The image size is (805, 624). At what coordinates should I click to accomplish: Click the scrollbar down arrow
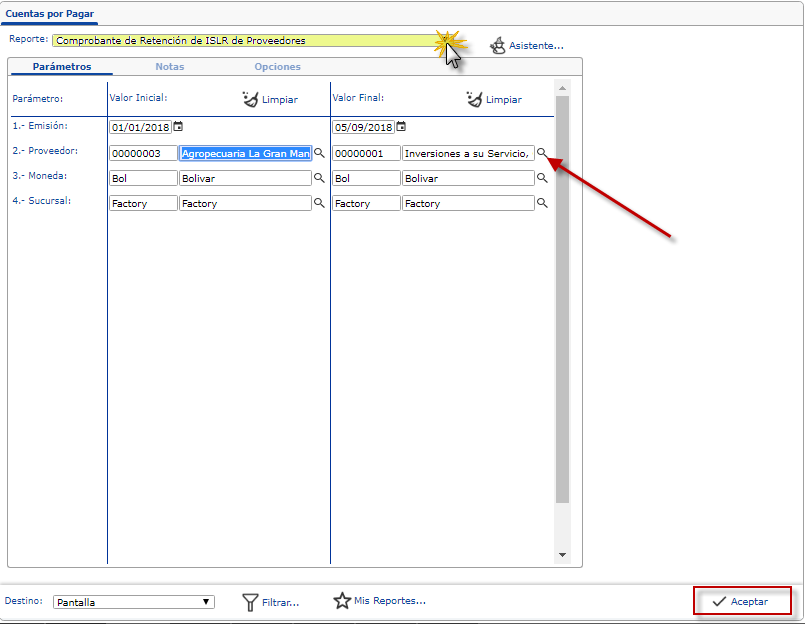point(562,555)
